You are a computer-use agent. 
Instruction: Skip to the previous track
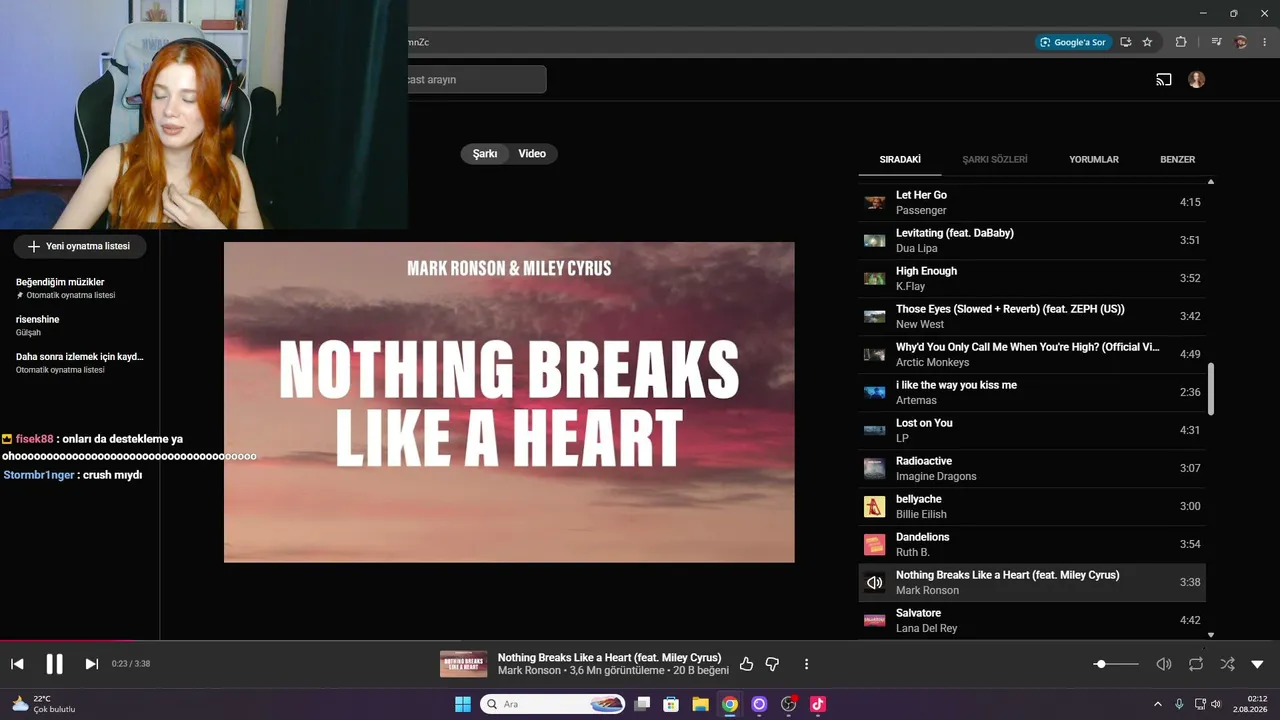click(x=17, y=664)
